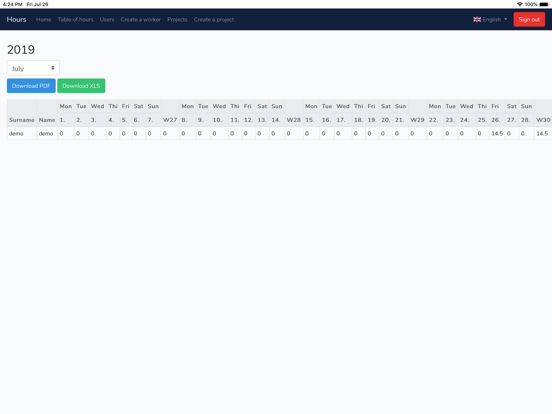Image resolution: width=552 pixels, height=414 pixels.
Task: Click the UK flag icon
Action: pyautogui.click(x=477, y=19)
